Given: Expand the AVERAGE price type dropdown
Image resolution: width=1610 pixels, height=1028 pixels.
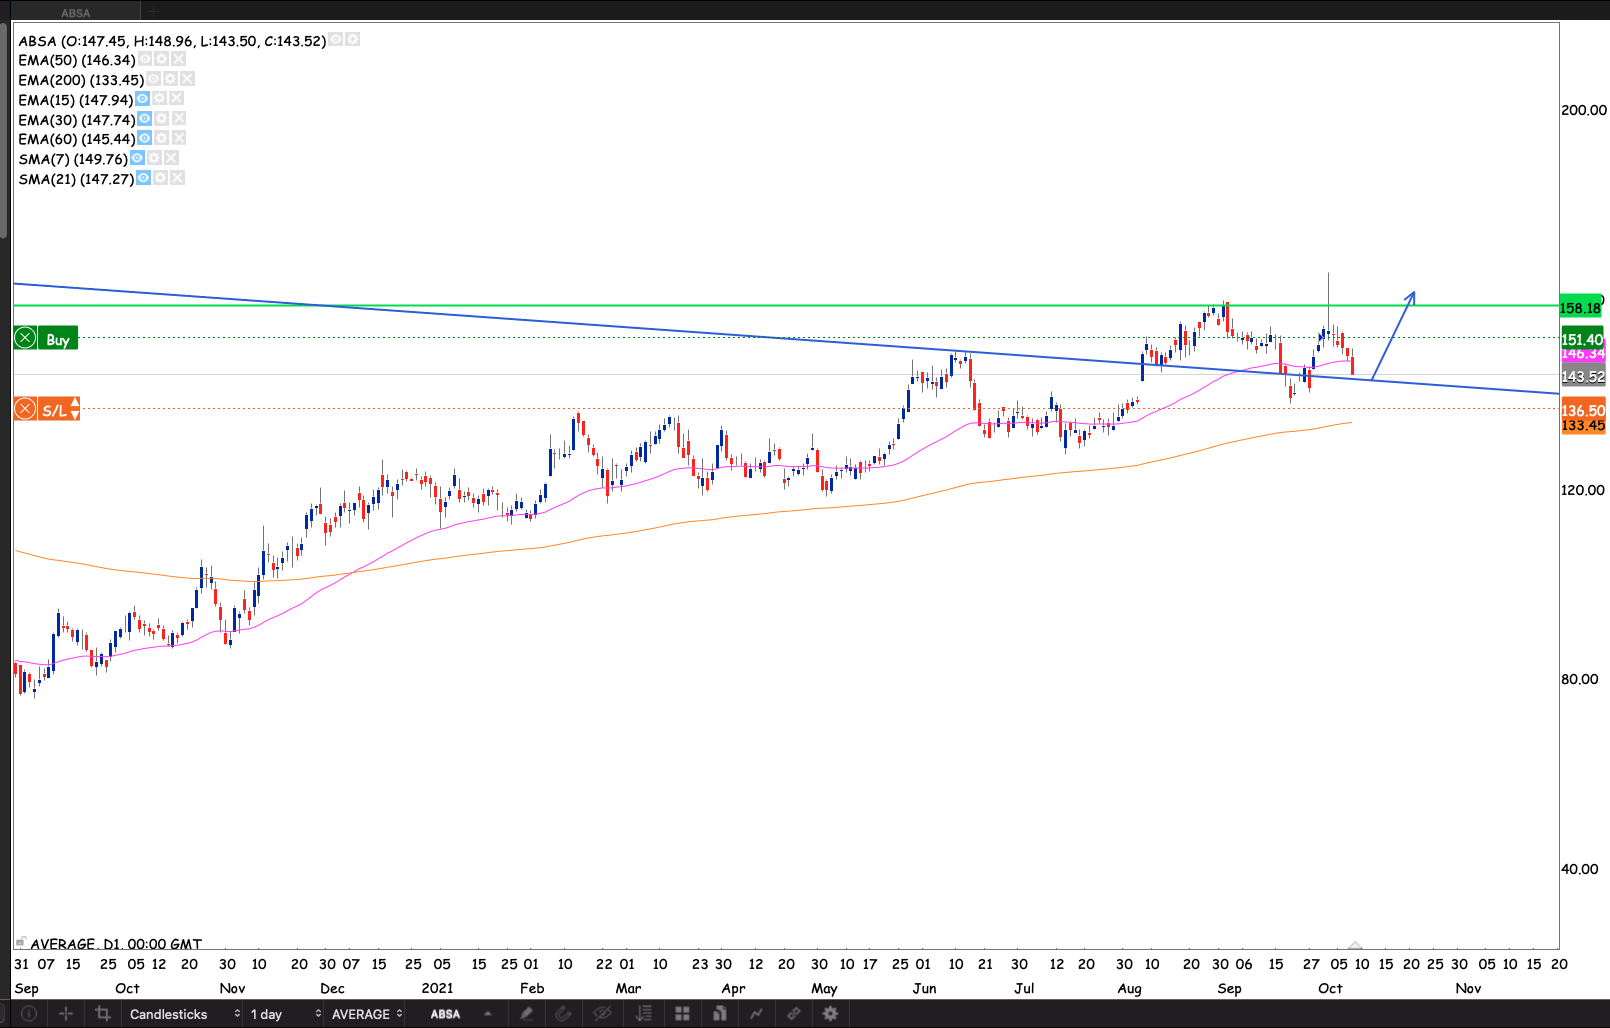Looking at the screenshot, I should tap(366, 1014).
